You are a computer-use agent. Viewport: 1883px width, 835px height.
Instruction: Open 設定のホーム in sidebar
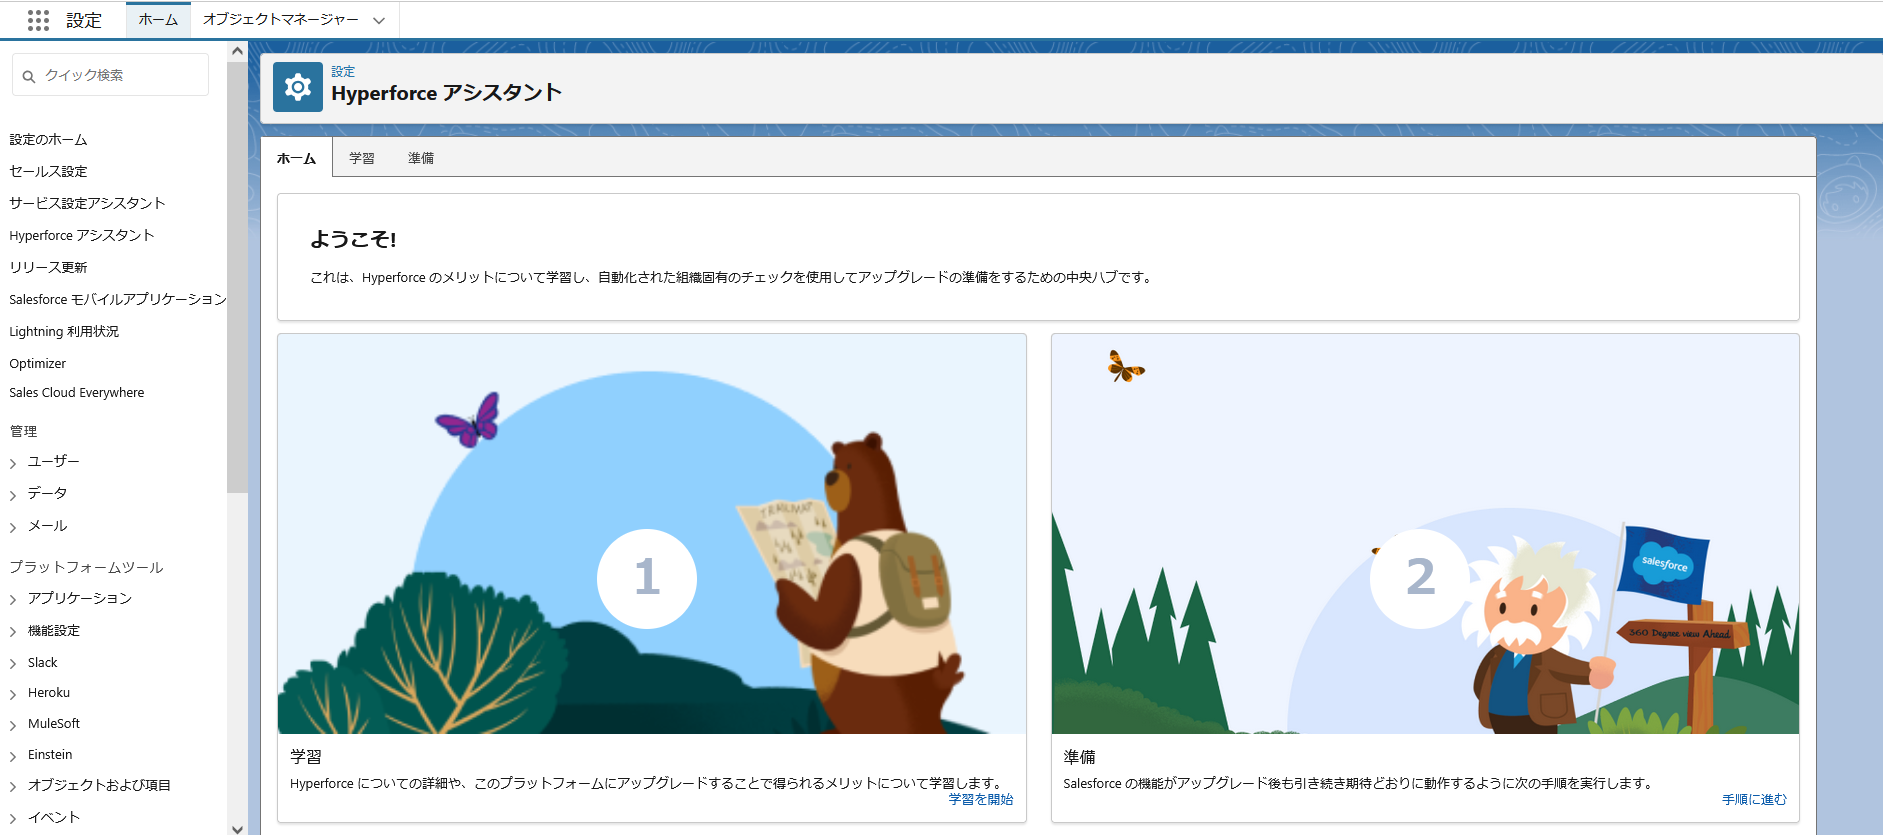click(48, 139)
